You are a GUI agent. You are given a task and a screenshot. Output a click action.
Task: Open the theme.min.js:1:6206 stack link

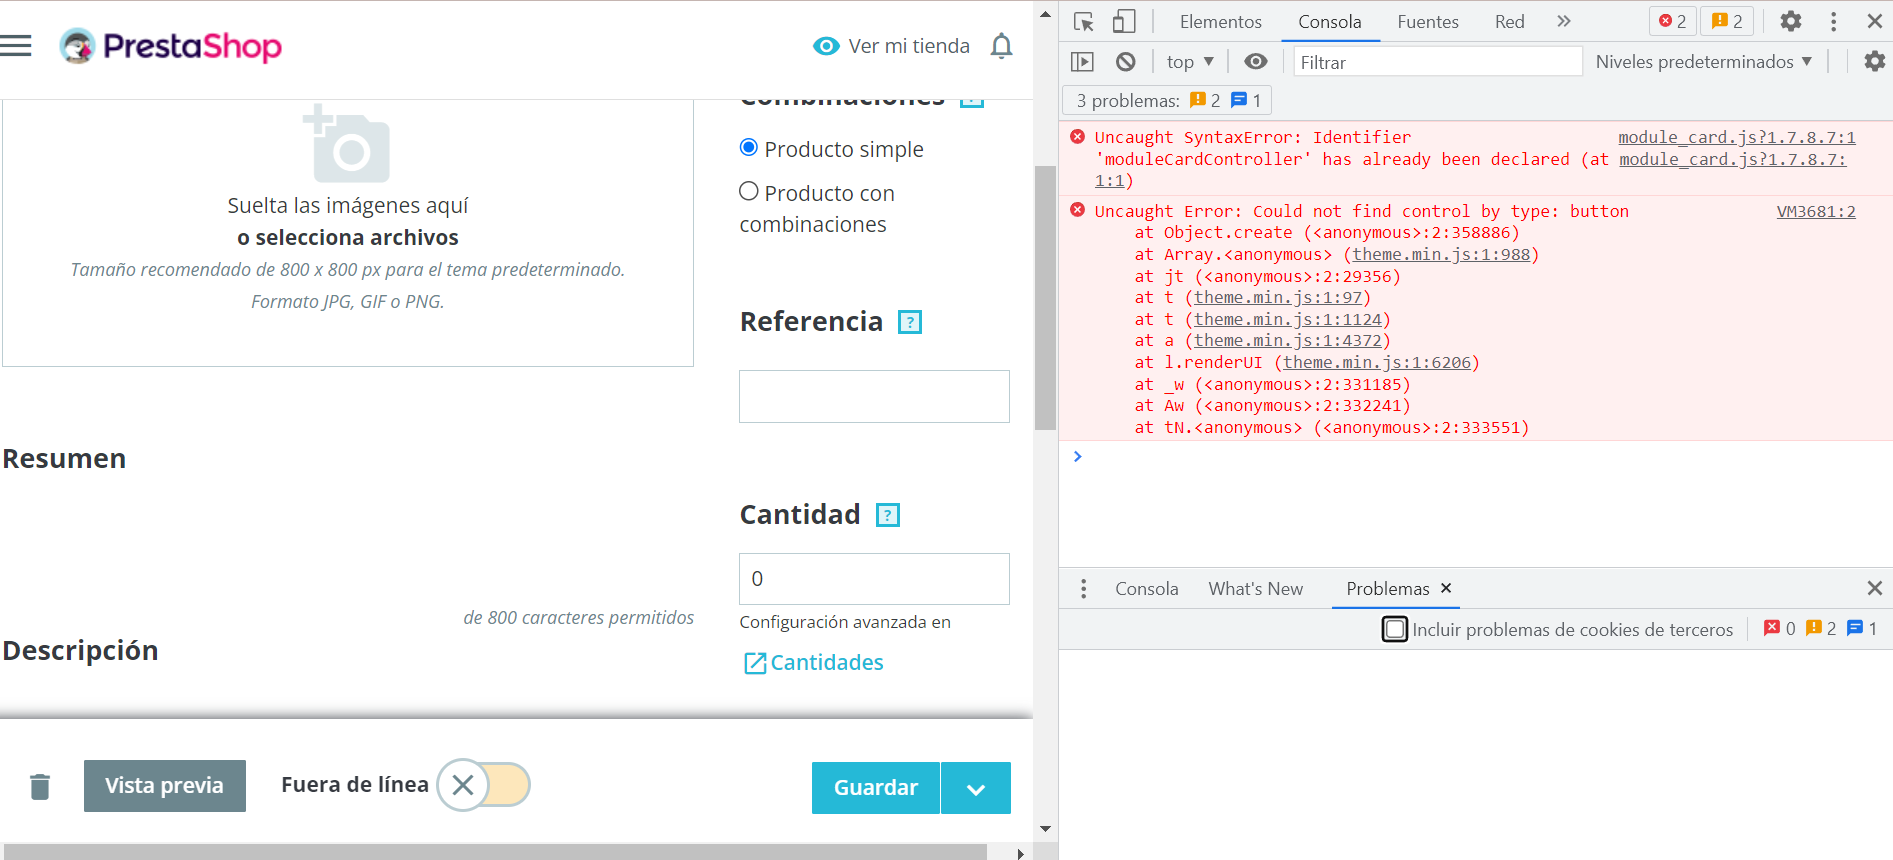pyautogui.click(x=1377, y=362)
